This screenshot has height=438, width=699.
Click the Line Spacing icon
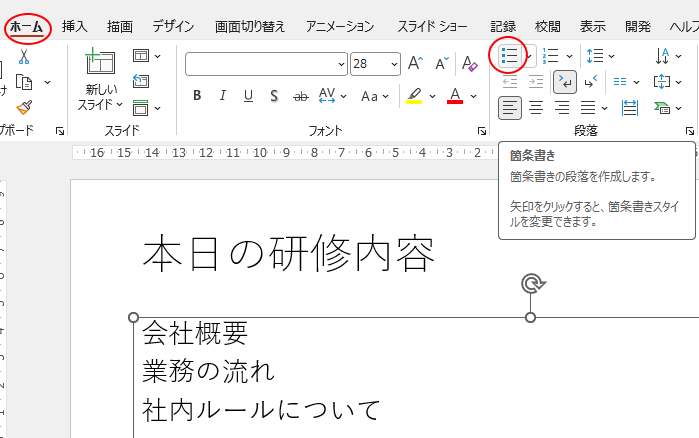(x=595, y=56)
